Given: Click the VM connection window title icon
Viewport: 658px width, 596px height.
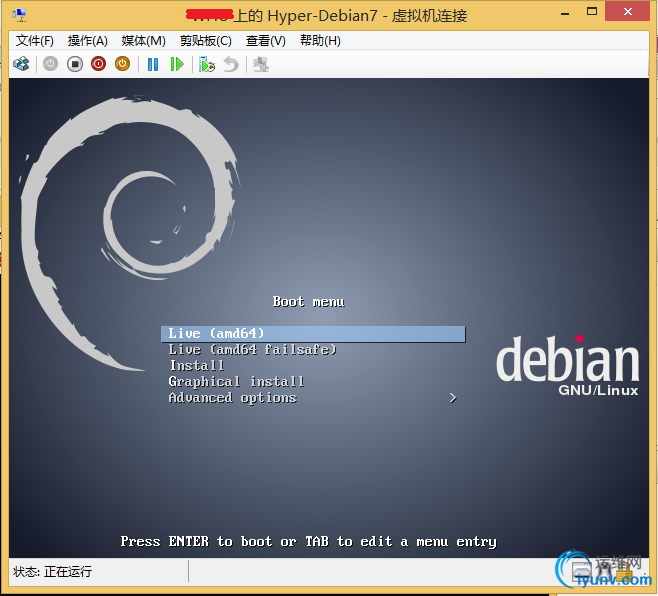Looking at the screenshot, I should [19, 16].
